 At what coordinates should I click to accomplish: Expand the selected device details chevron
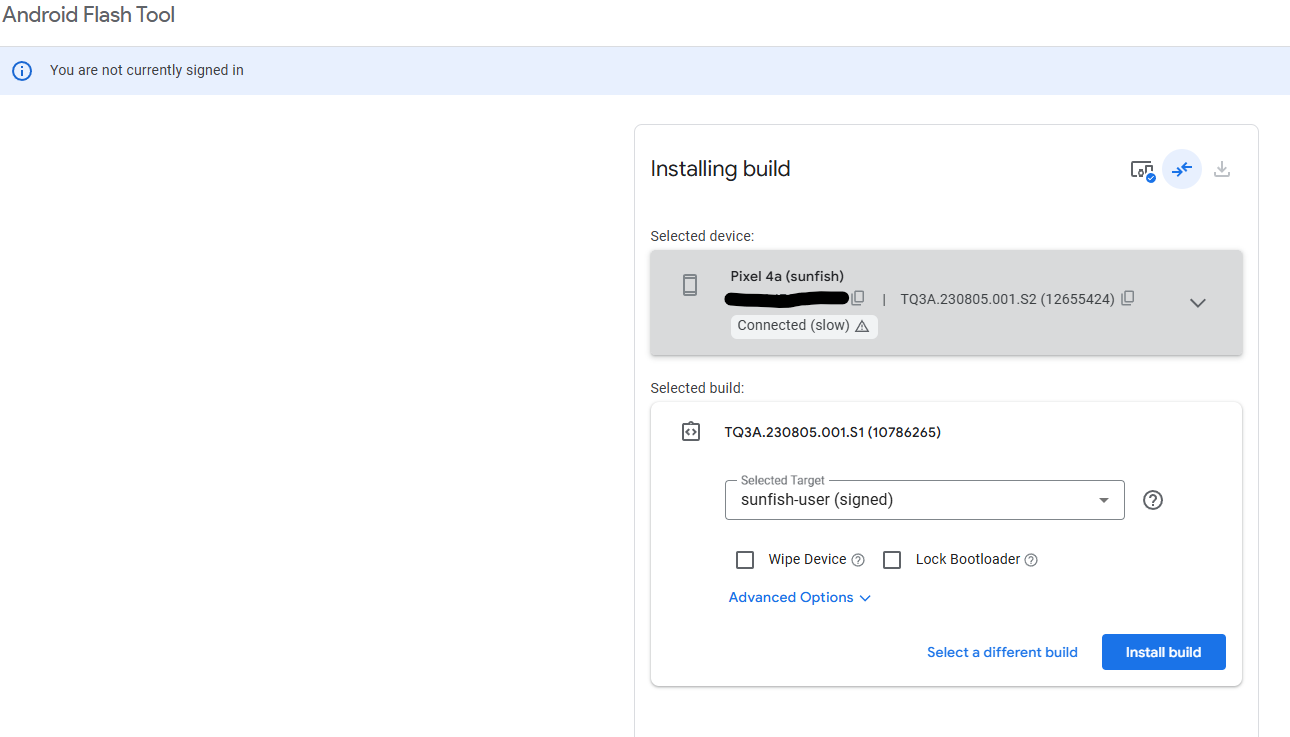coord(1198,303)
